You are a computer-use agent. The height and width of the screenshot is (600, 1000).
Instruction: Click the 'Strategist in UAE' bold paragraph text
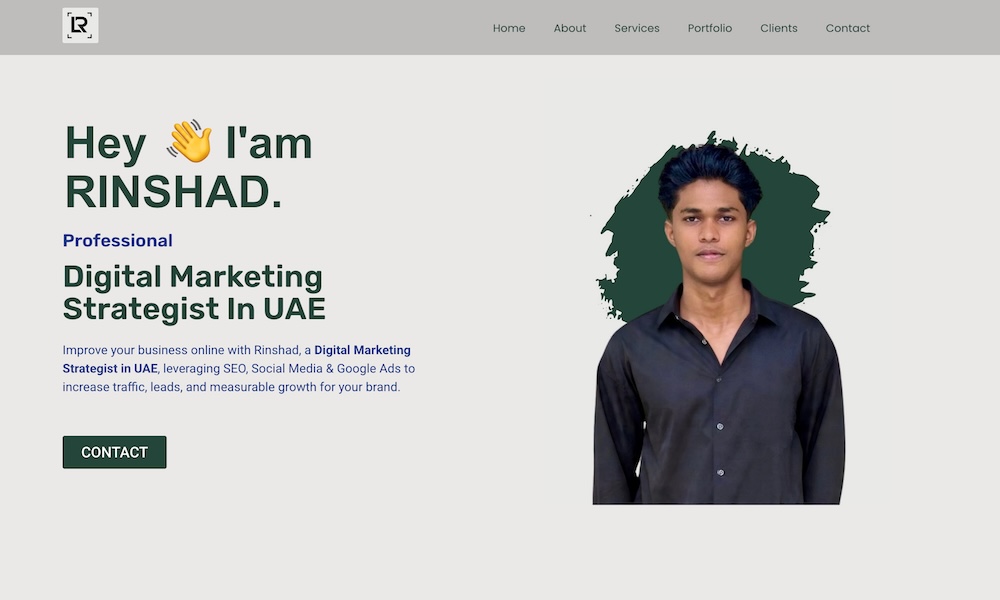click(110, 369)
